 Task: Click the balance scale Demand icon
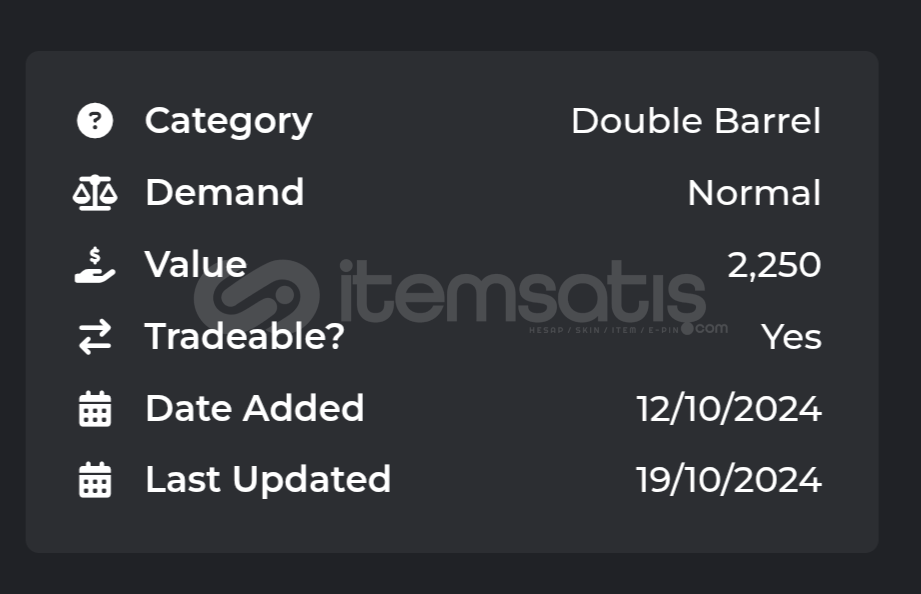point(95,193)
